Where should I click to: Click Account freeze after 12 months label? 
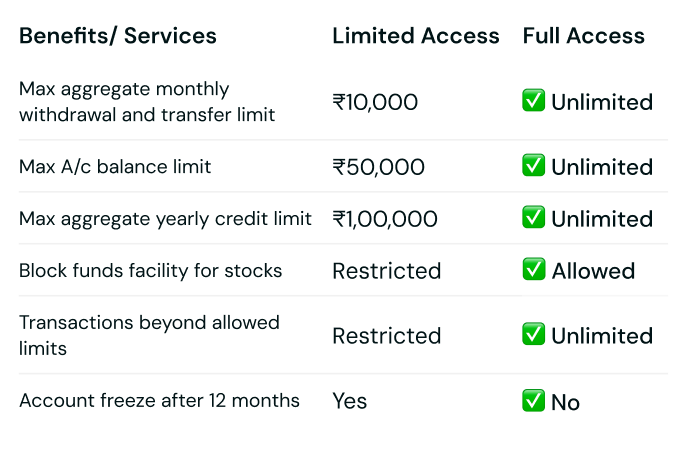(159, 400)
